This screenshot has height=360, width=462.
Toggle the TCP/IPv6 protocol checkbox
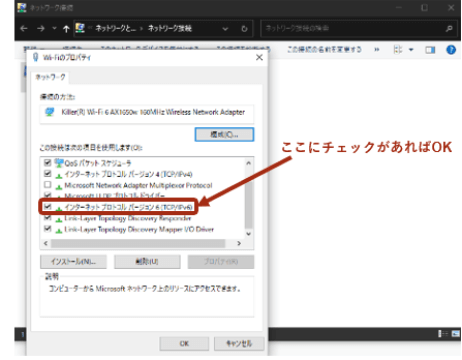point(48,207)
